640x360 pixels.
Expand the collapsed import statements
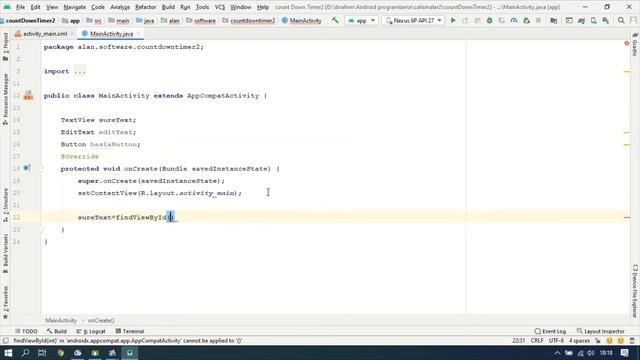coord(80,71)
